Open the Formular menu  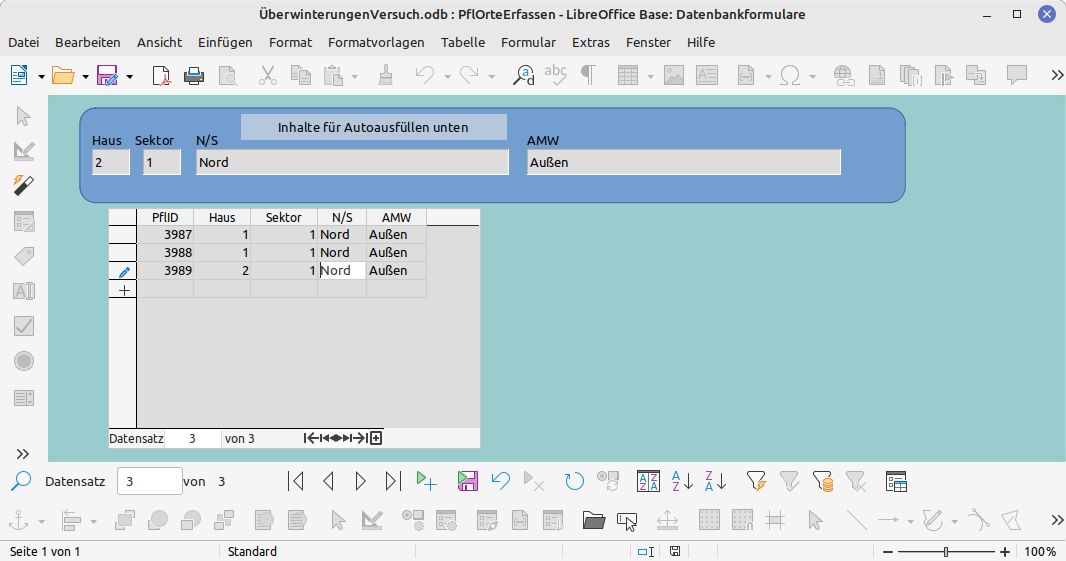(528, 42)
